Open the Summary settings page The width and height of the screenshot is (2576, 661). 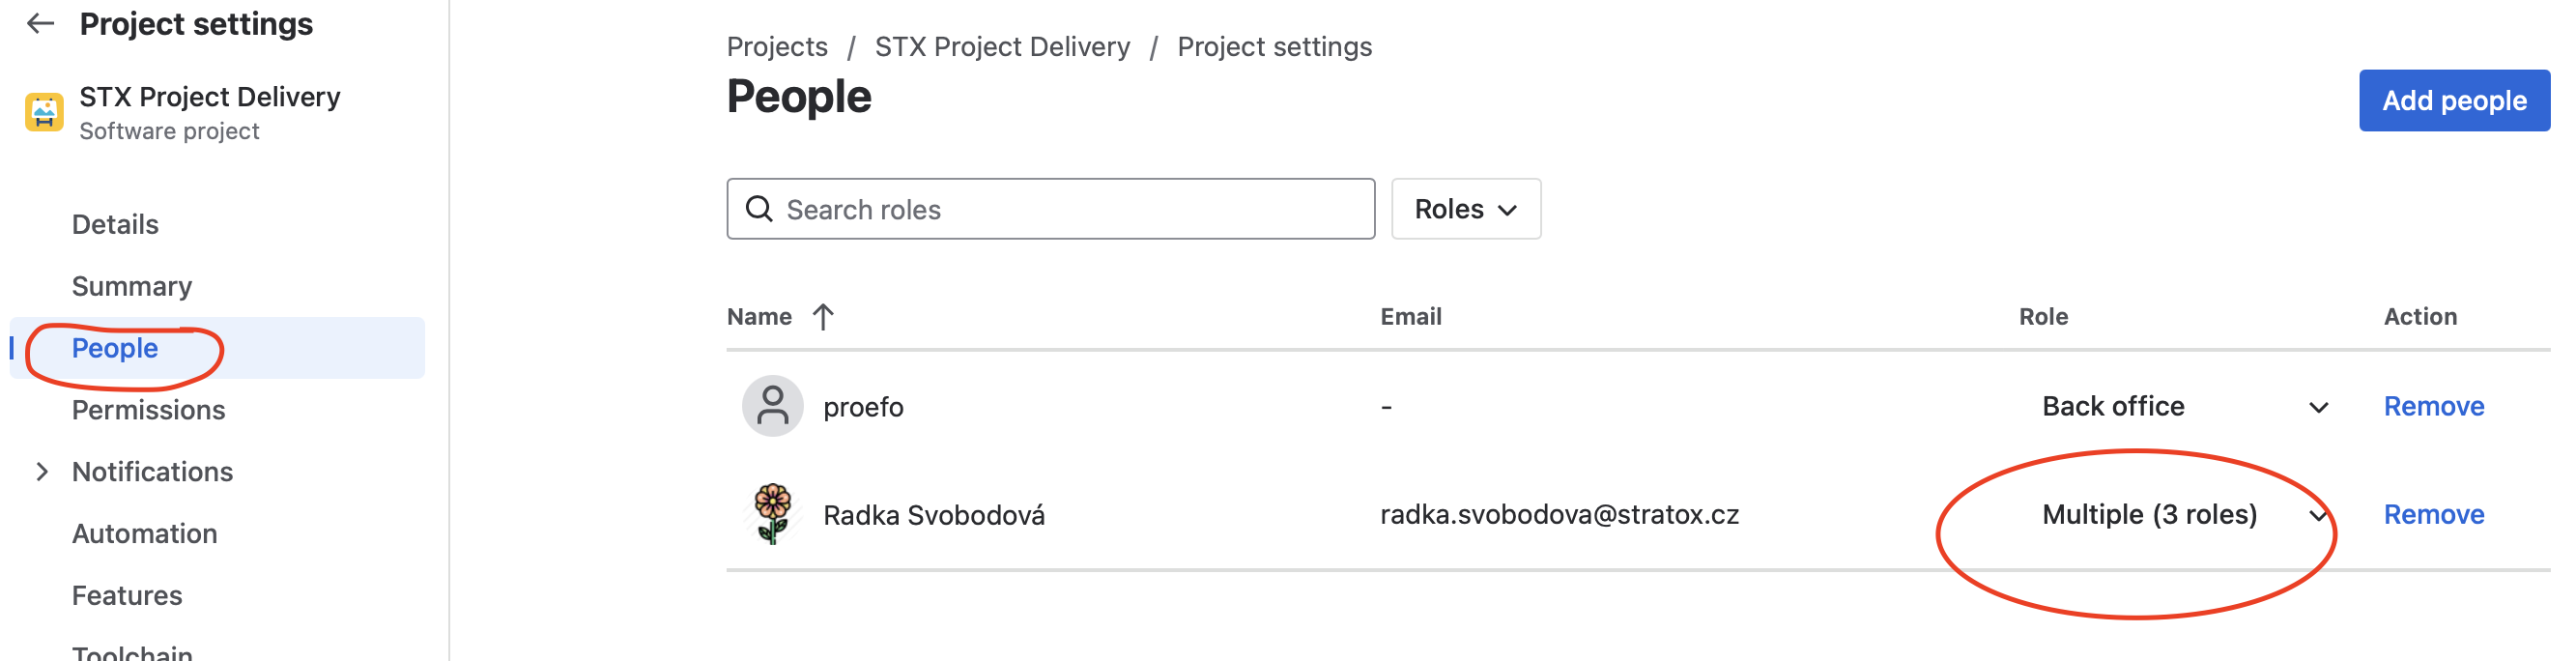pos(132,285)
